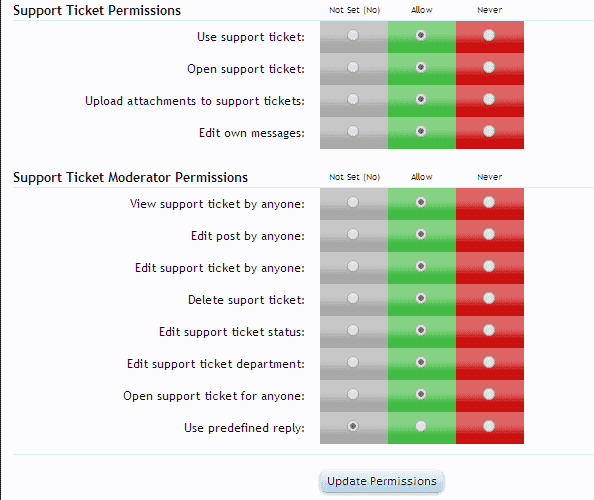Viewport: 594px width, 500px height.
Task: Select Allow for Edit support ticket status
Action: click(x=421, y=330)
